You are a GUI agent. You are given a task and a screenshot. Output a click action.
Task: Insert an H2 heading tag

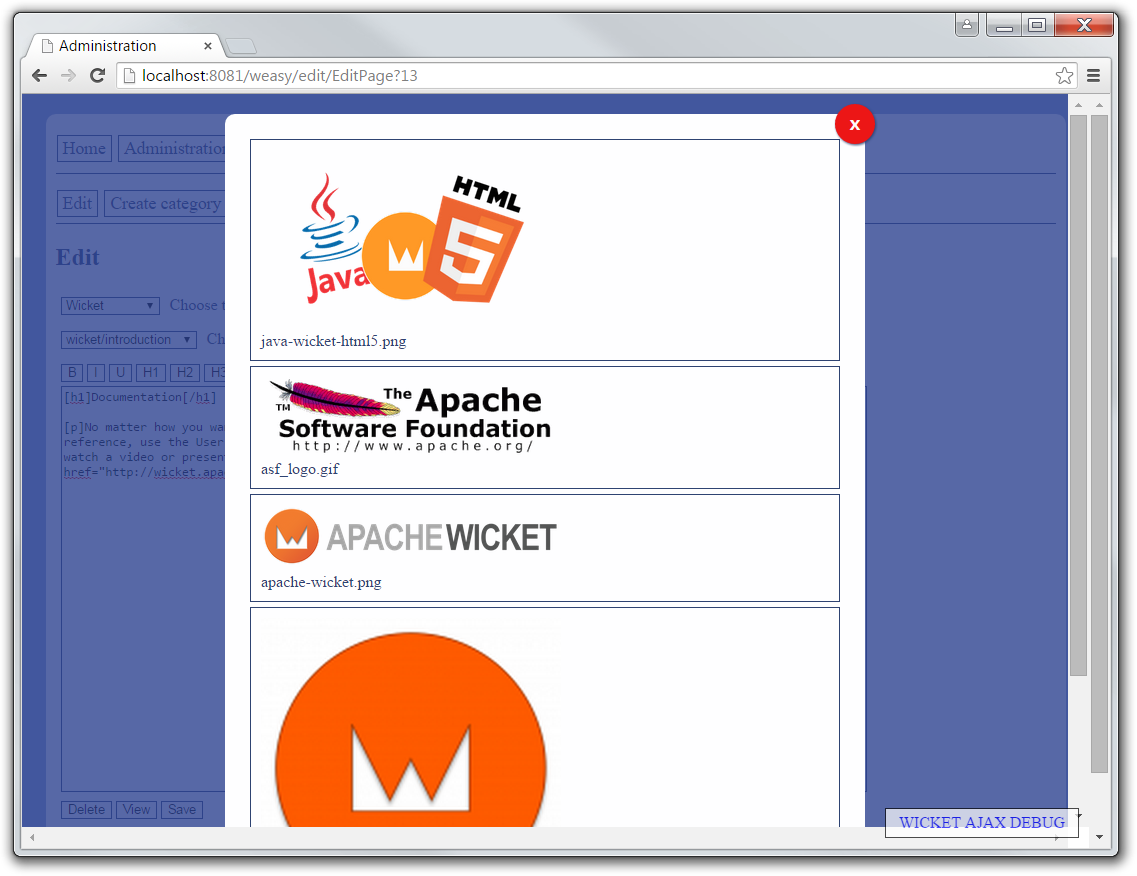(x=185, y=372)
